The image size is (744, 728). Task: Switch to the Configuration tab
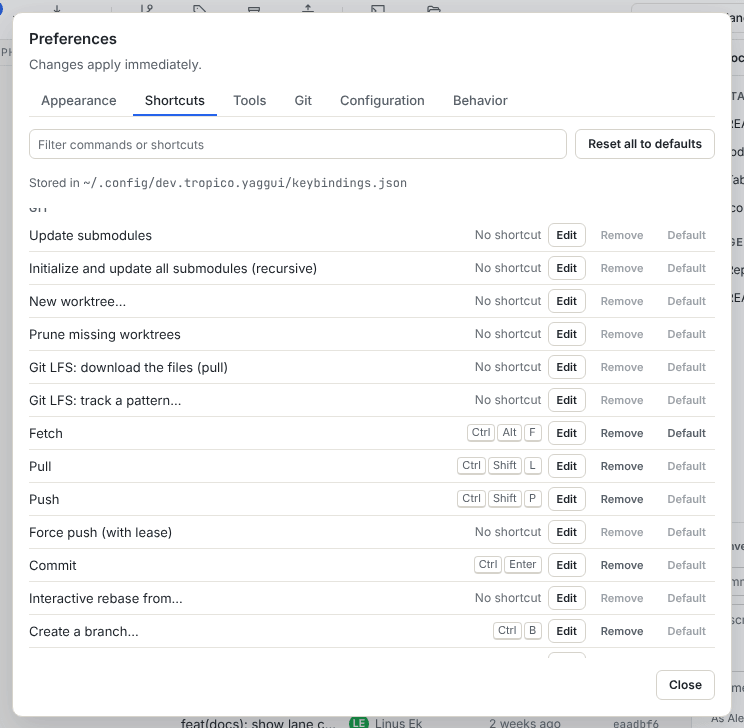(x=382, y=101)
